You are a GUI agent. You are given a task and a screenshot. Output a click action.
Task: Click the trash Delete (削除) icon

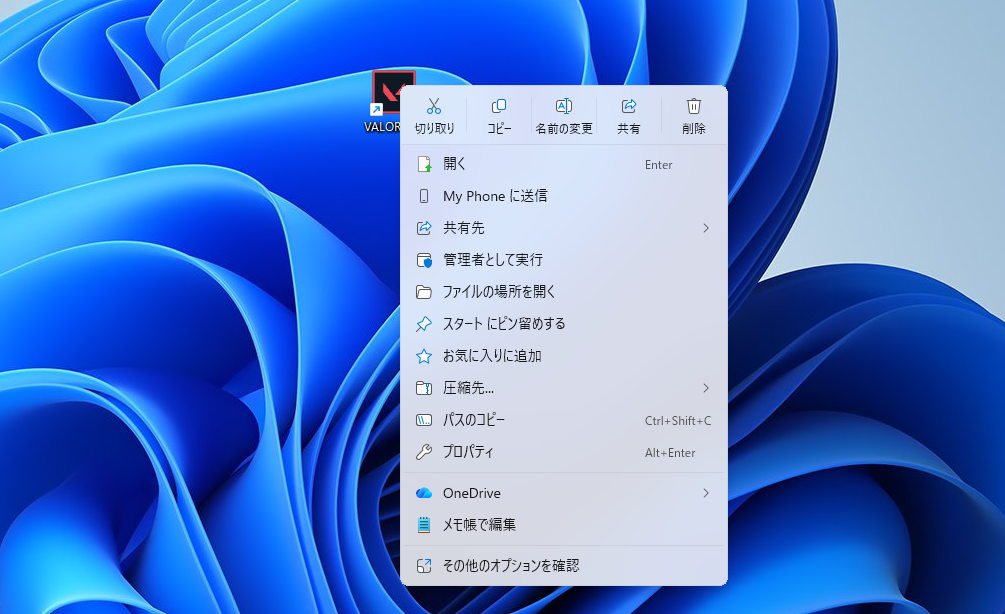click(x=694, y=107)
